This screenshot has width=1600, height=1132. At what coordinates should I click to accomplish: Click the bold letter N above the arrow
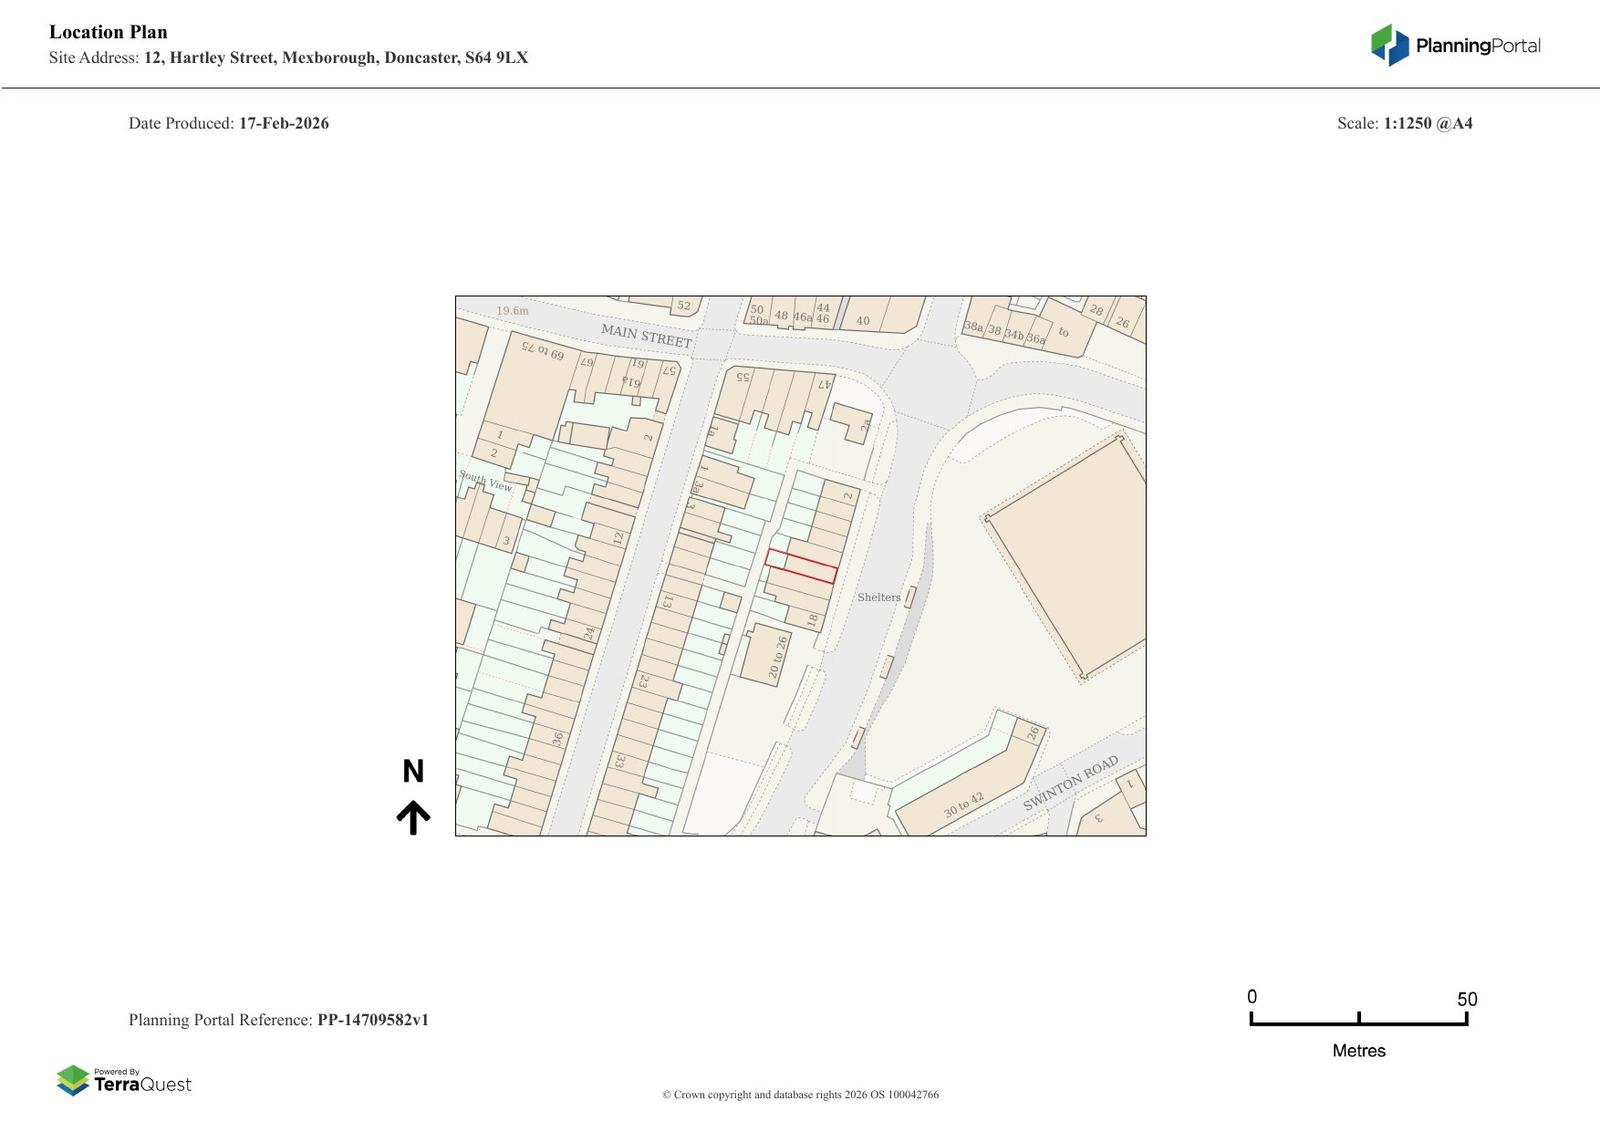tap(413, 771)
